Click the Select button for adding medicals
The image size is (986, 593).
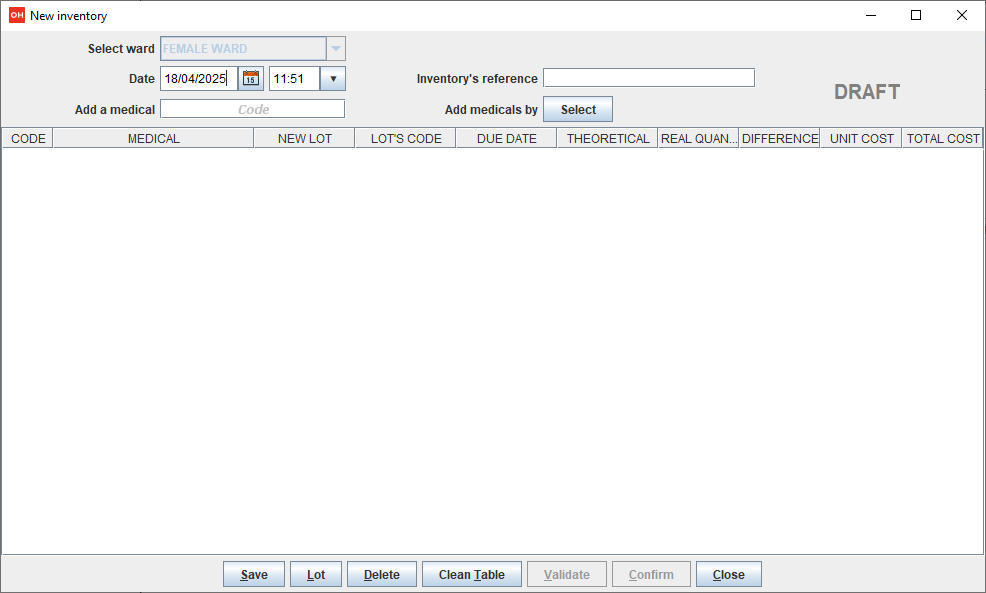pyautogui.click(x=577, y=110)
